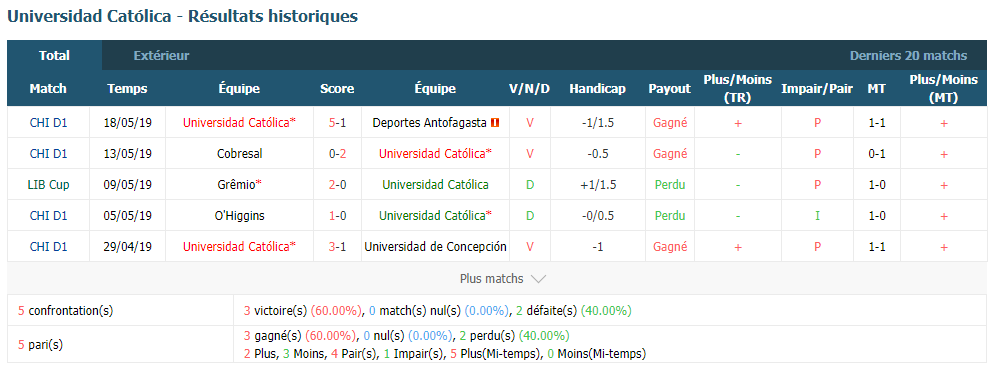Click the CHI D1 league on 18/05/19
Viewport: 996px width, 370px height.
(x=48, y=123)
